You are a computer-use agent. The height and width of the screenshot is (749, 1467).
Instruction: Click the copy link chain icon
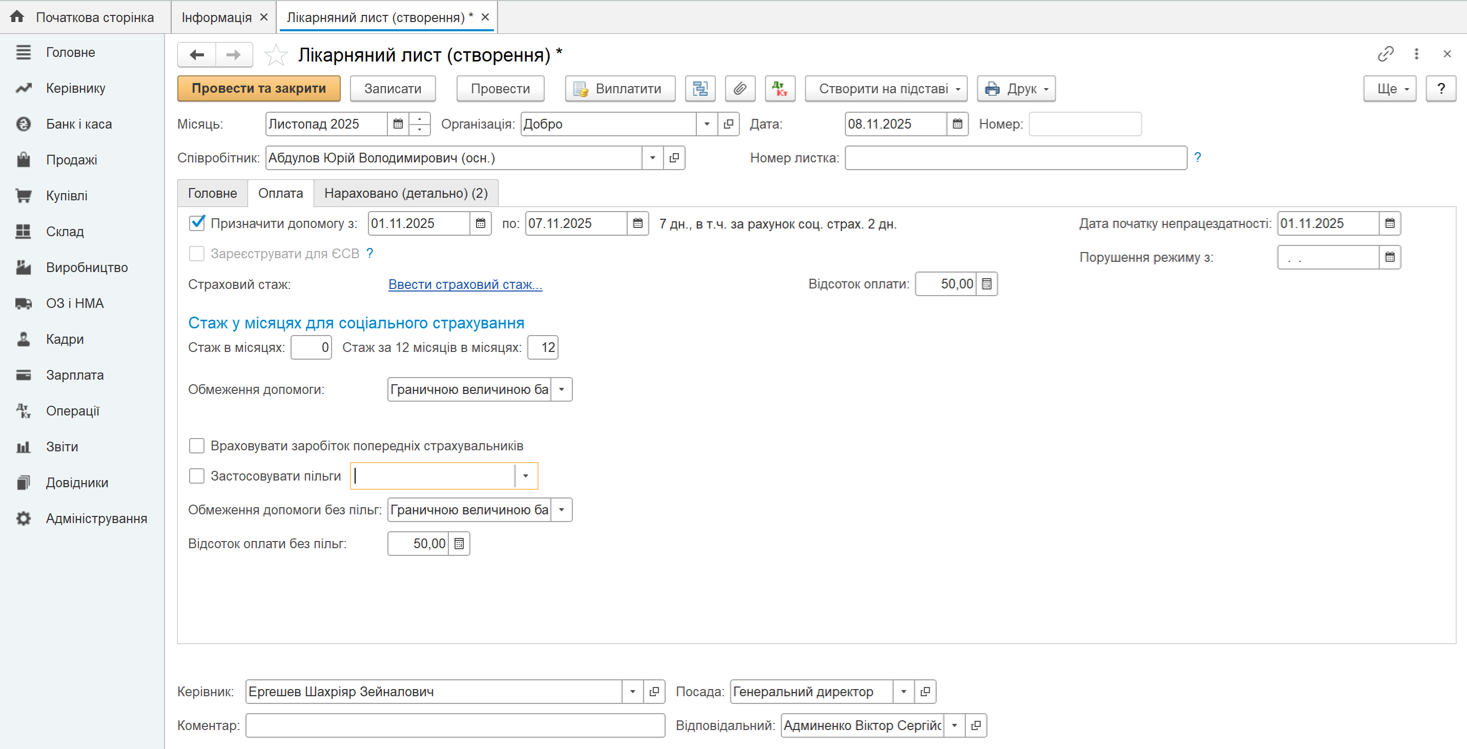click(1385, 54)
